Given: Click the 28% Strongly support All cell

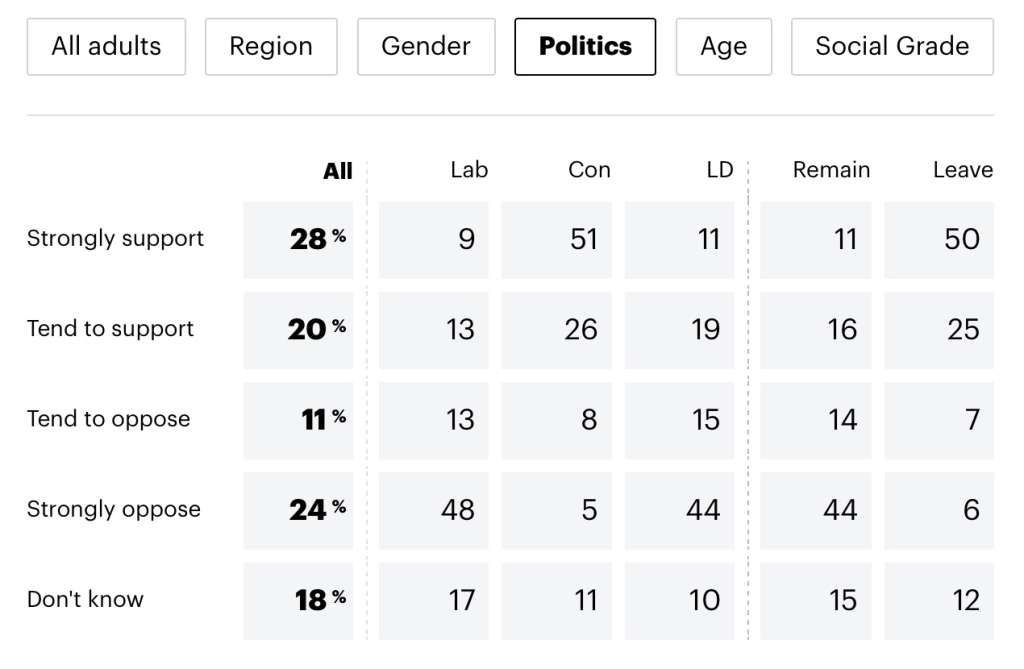Looking at the screenshot, I should 299,240.
